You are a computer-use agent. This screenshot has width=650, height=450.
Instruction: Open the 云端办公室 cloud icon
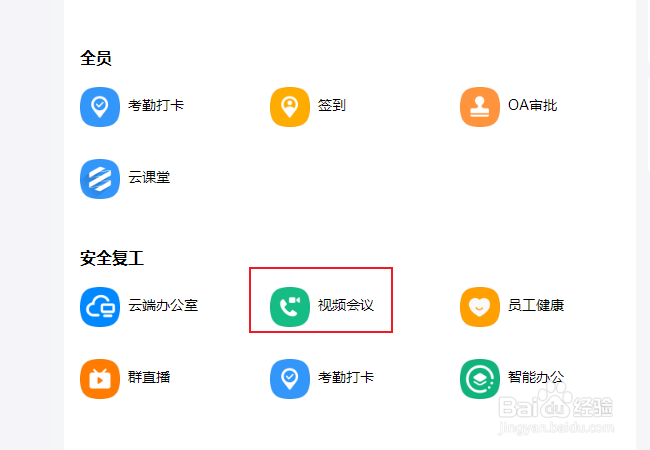click(100, 307)
